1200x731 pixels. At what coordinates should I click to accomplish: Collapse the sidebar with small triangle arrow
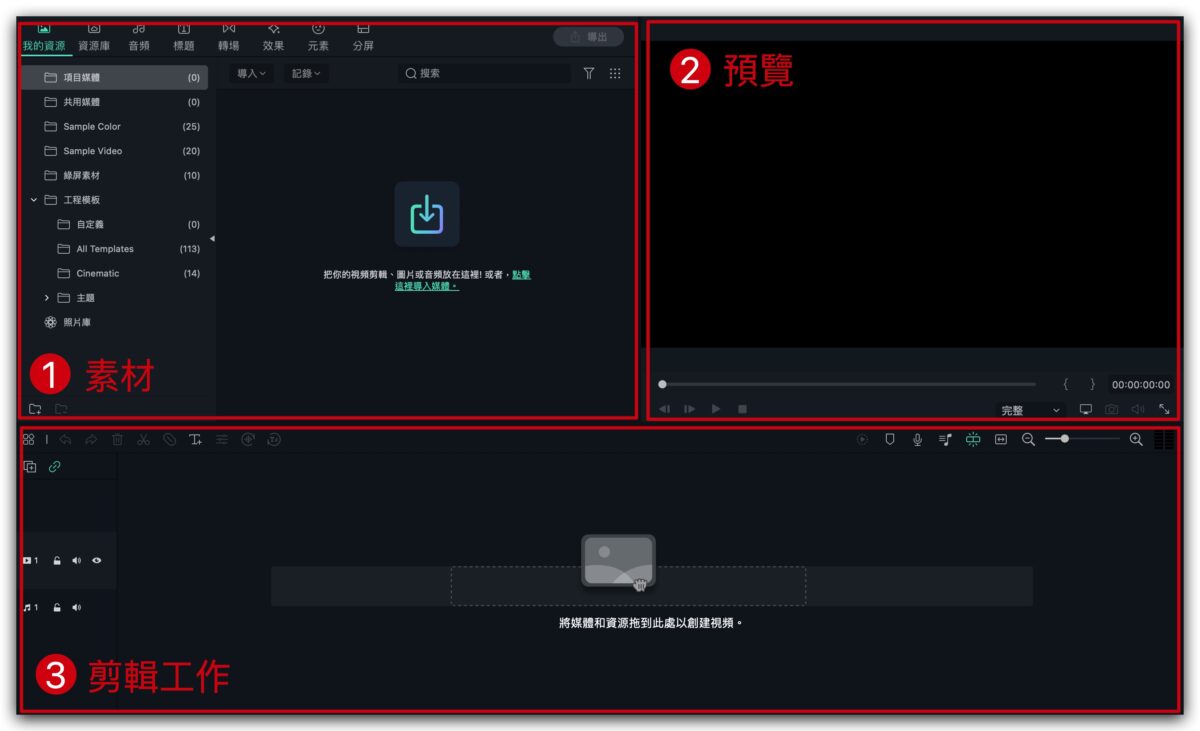(x=212, y=238)
